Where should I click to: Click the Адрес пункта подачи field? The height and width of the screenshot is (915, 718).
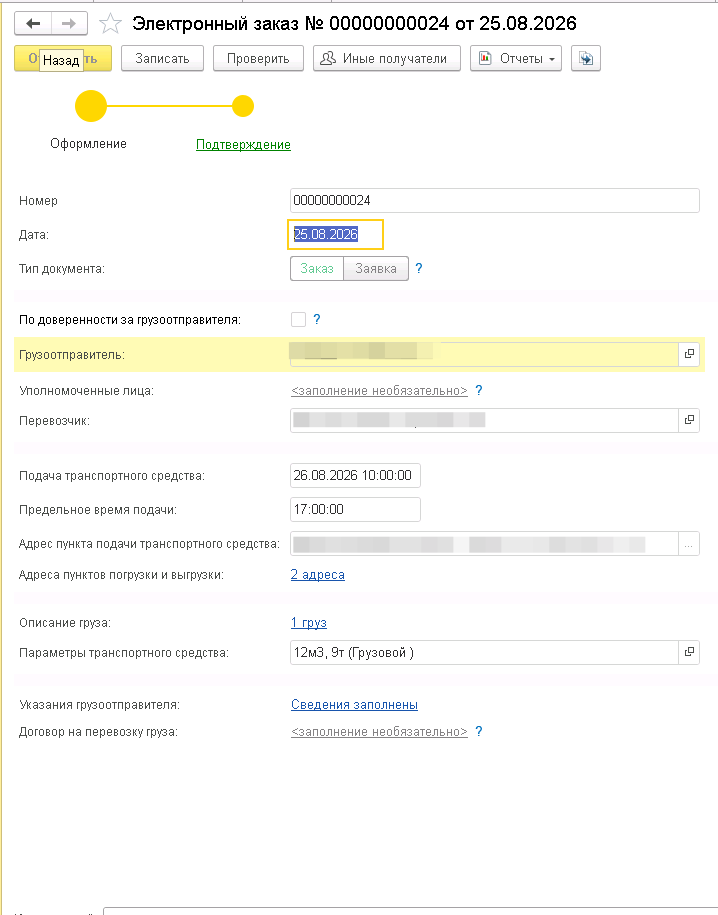coord(484,544)
